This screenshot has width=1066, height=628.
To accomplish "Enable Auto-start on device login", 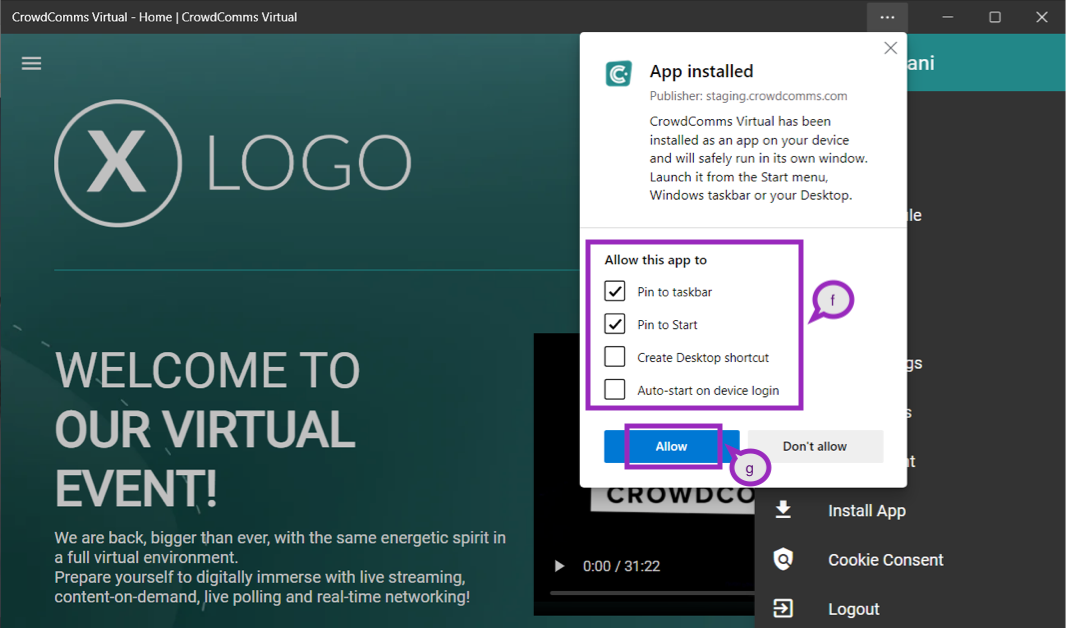I will (x=615, y=390).
